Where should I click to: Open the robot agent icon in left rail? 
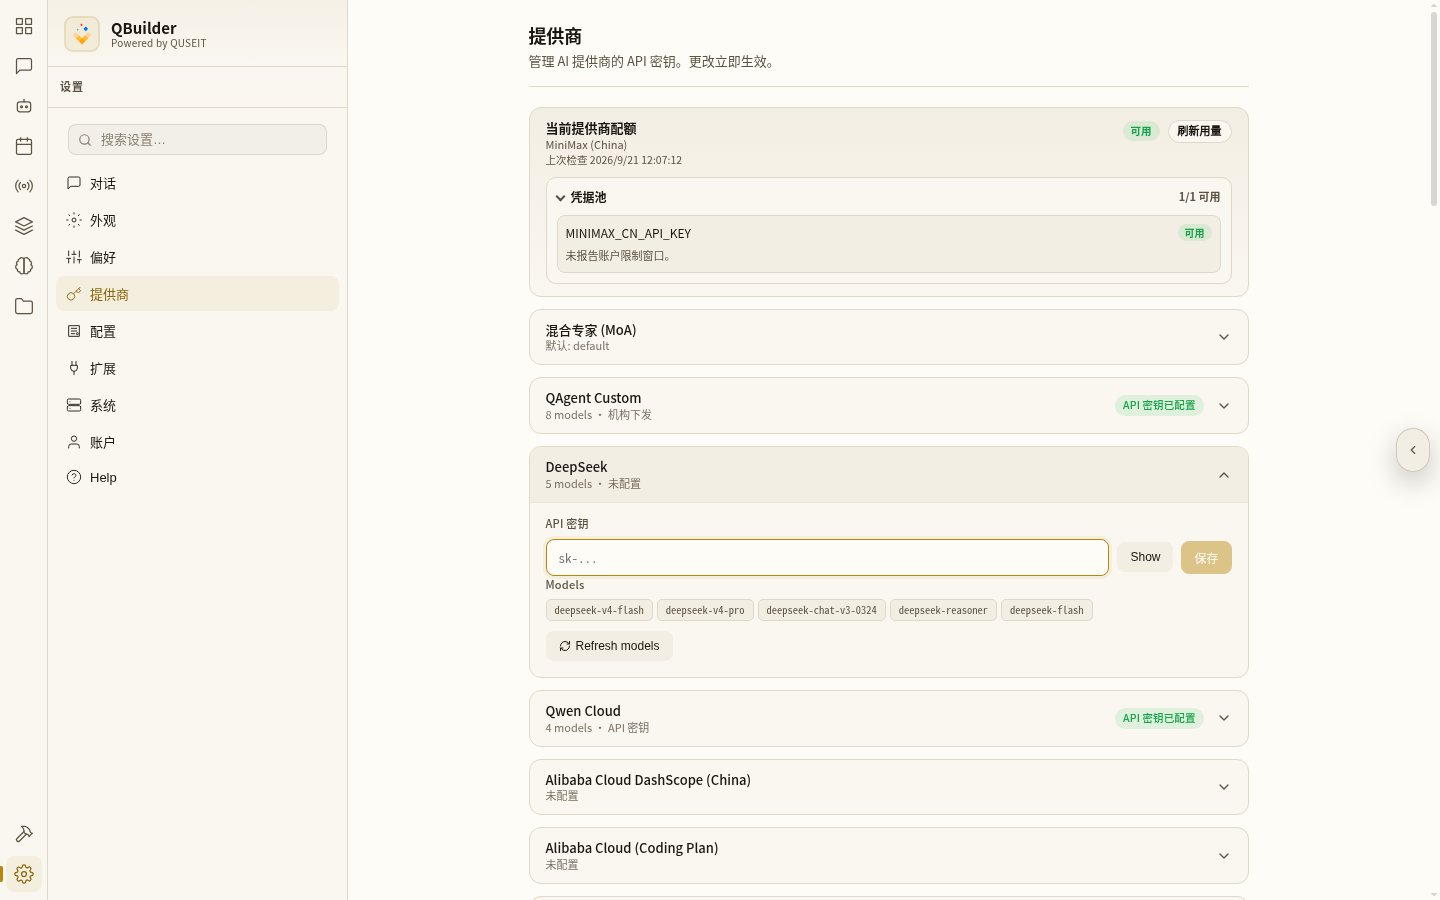(24, 106)
